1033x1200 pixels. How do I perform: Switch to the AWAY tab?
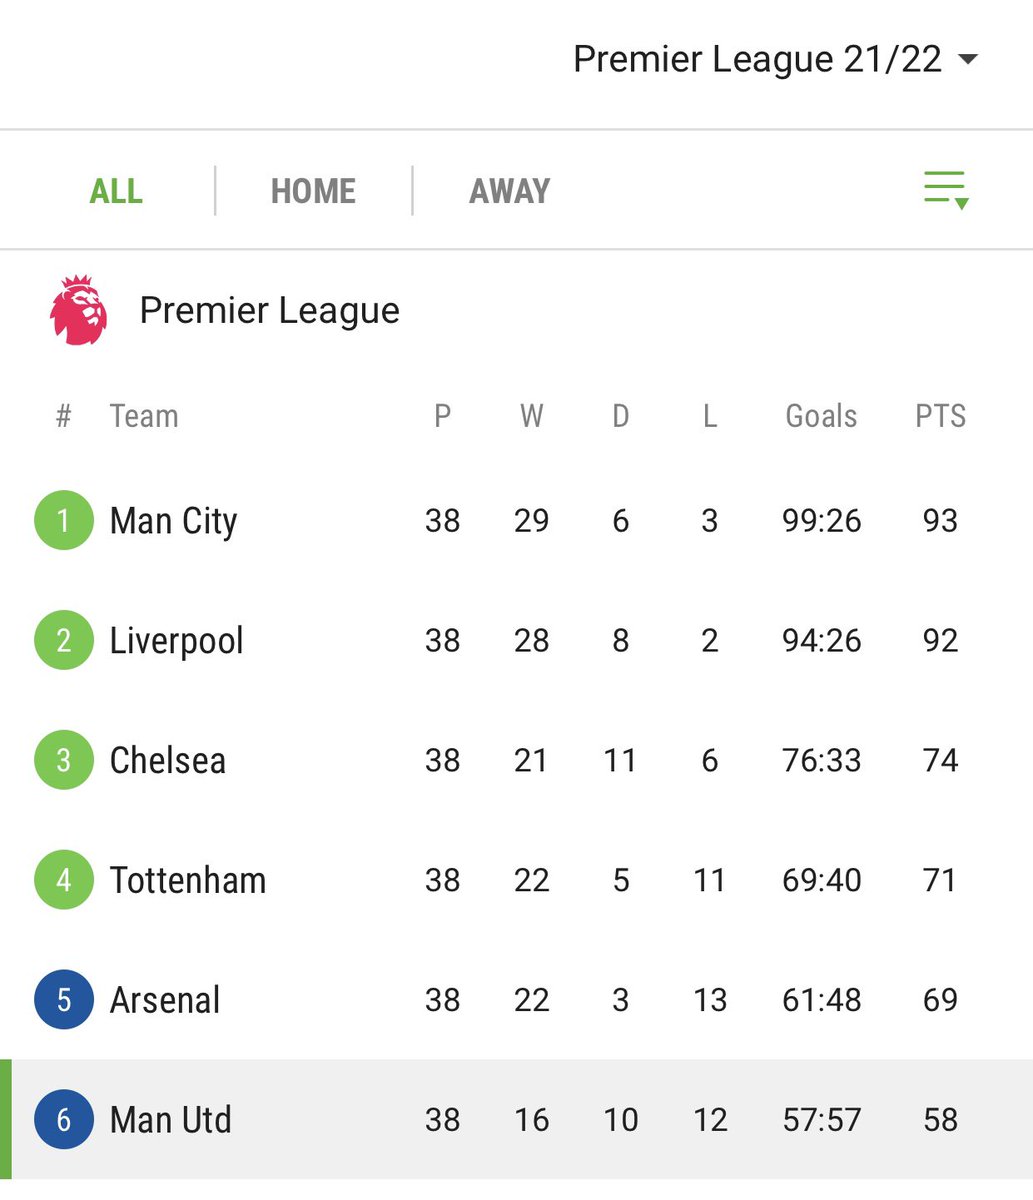coord(509,191)
